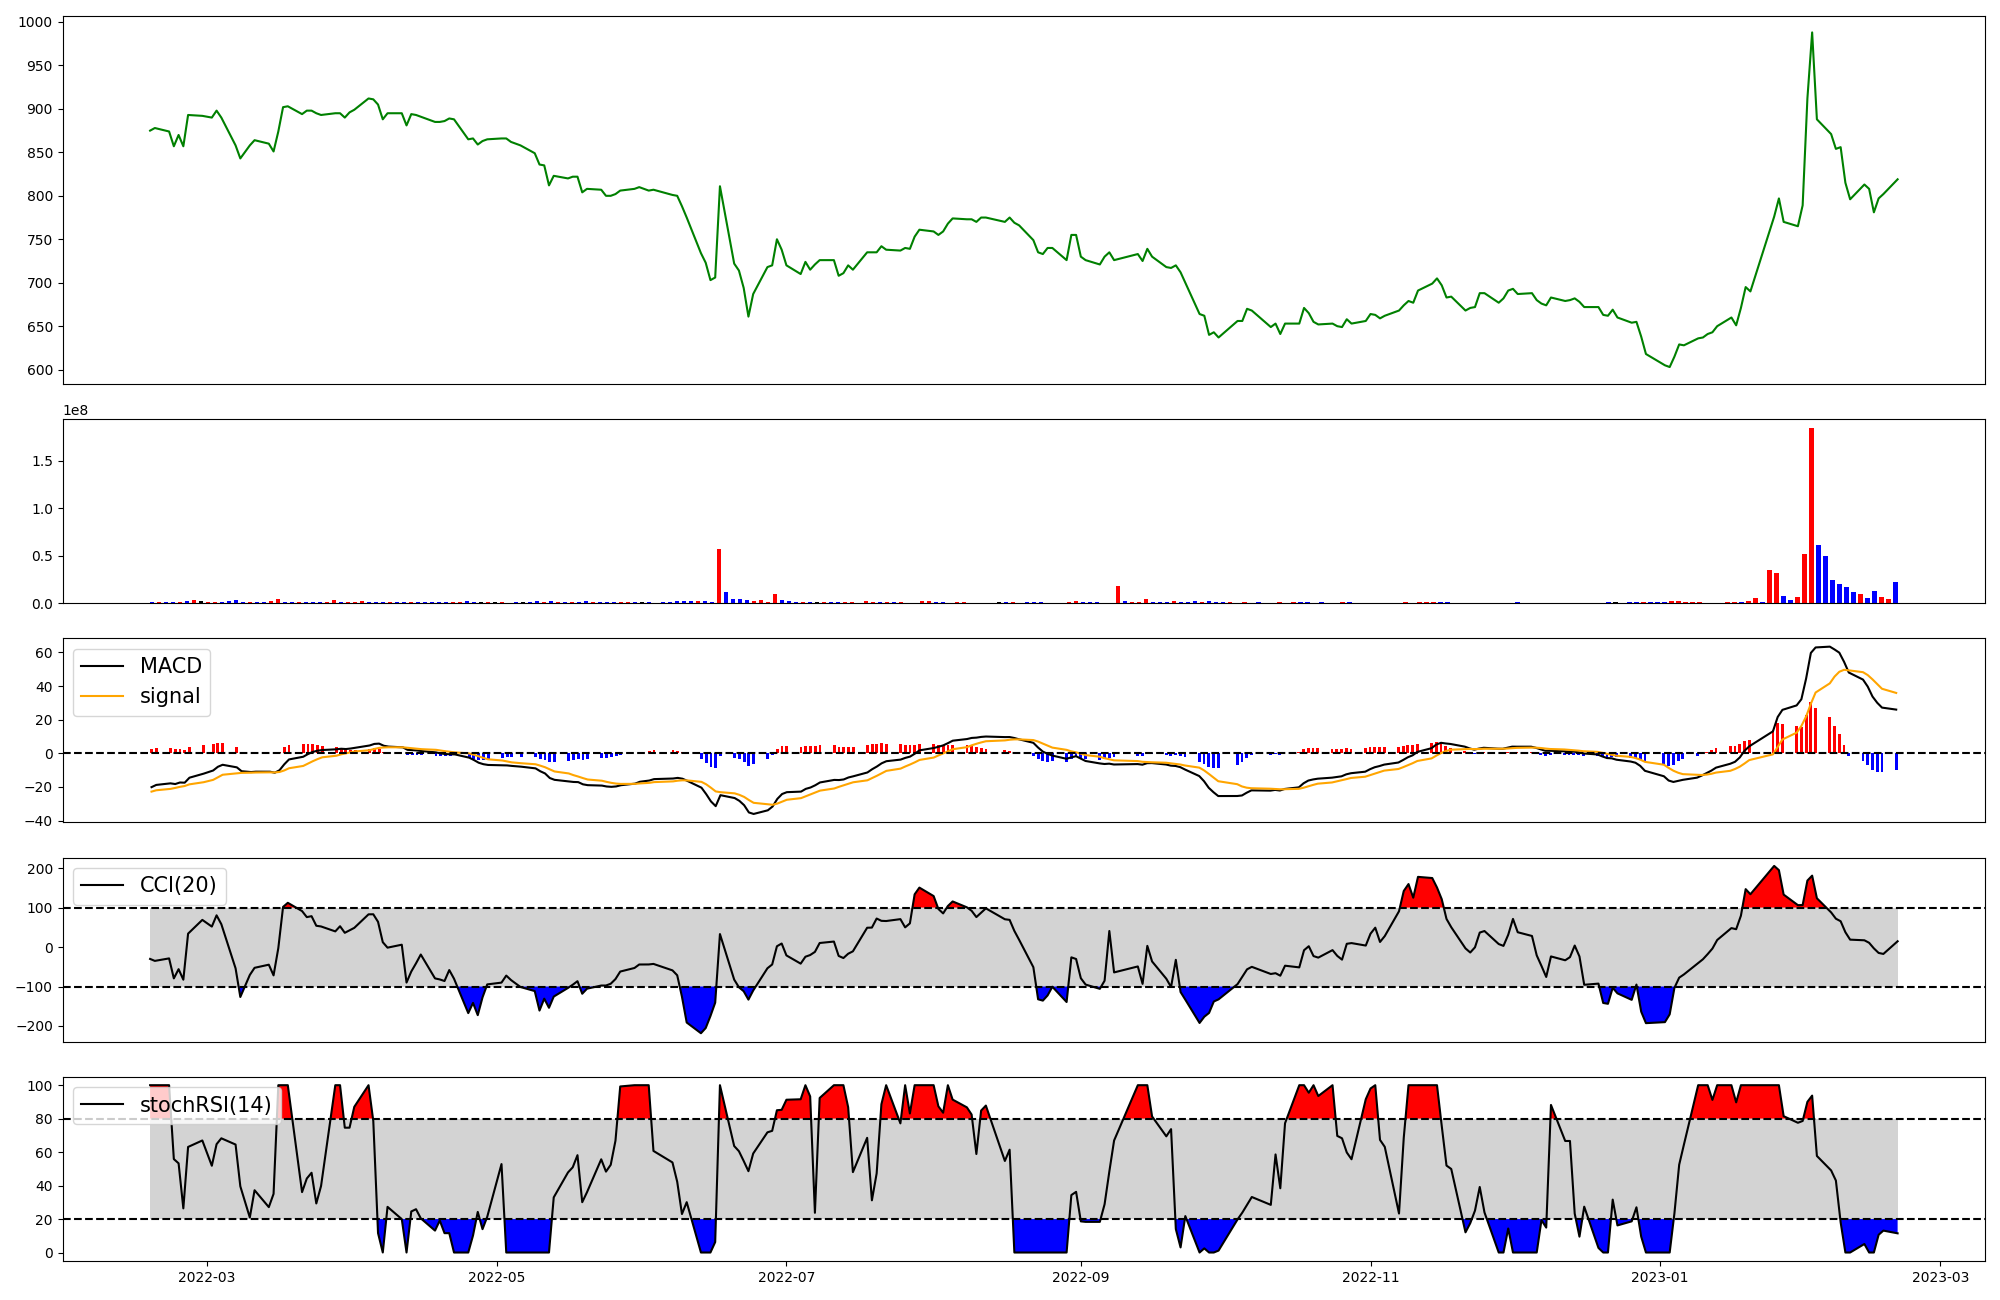Click the 2022-05 x-axis date label
This screenshot has width=2000, height=1300.
pyautogui.click(x=496, y=1277)
